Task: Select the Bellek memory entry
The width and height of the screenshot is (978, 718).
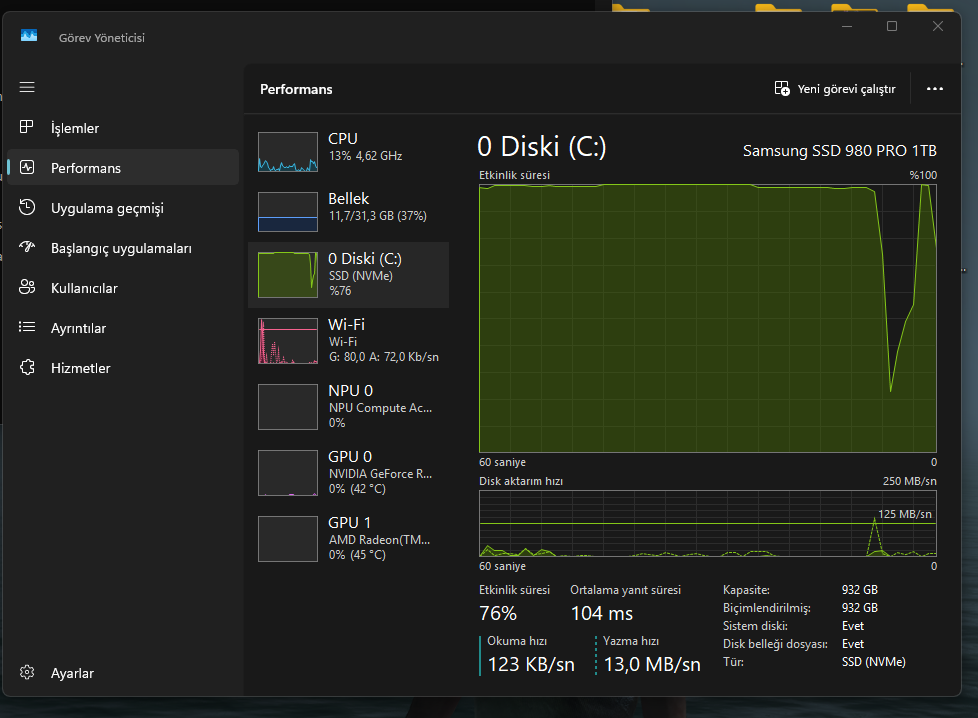Action: (x=349, y=210)
